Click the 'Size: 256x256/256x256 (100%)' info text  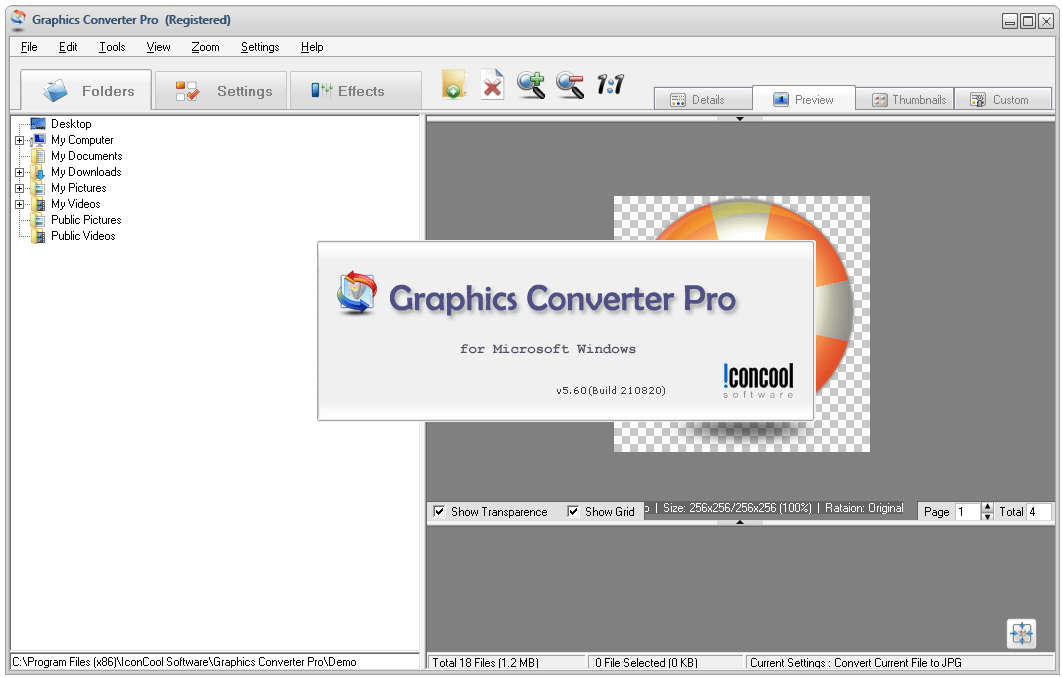coord(737,508)
